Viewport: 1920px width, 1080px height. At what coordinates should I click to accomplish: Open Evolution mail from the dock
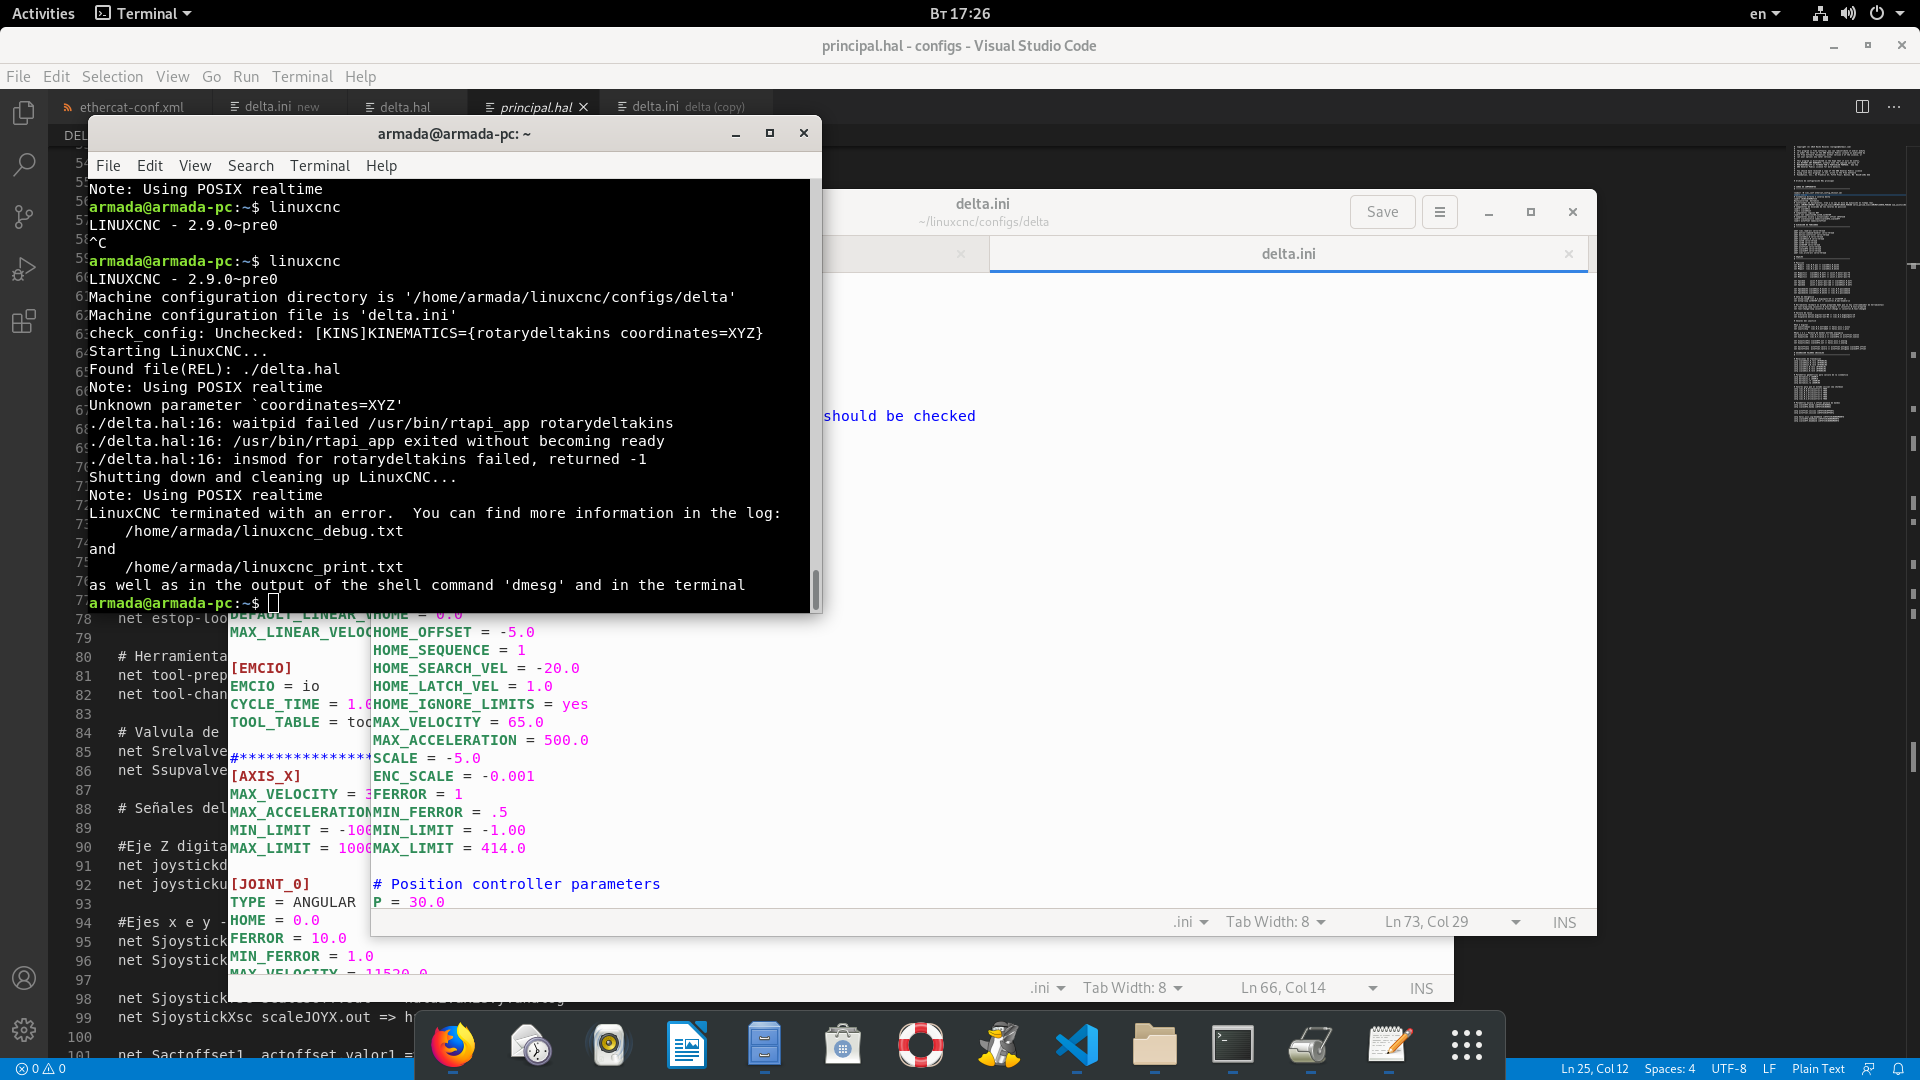pos(531,1046)
